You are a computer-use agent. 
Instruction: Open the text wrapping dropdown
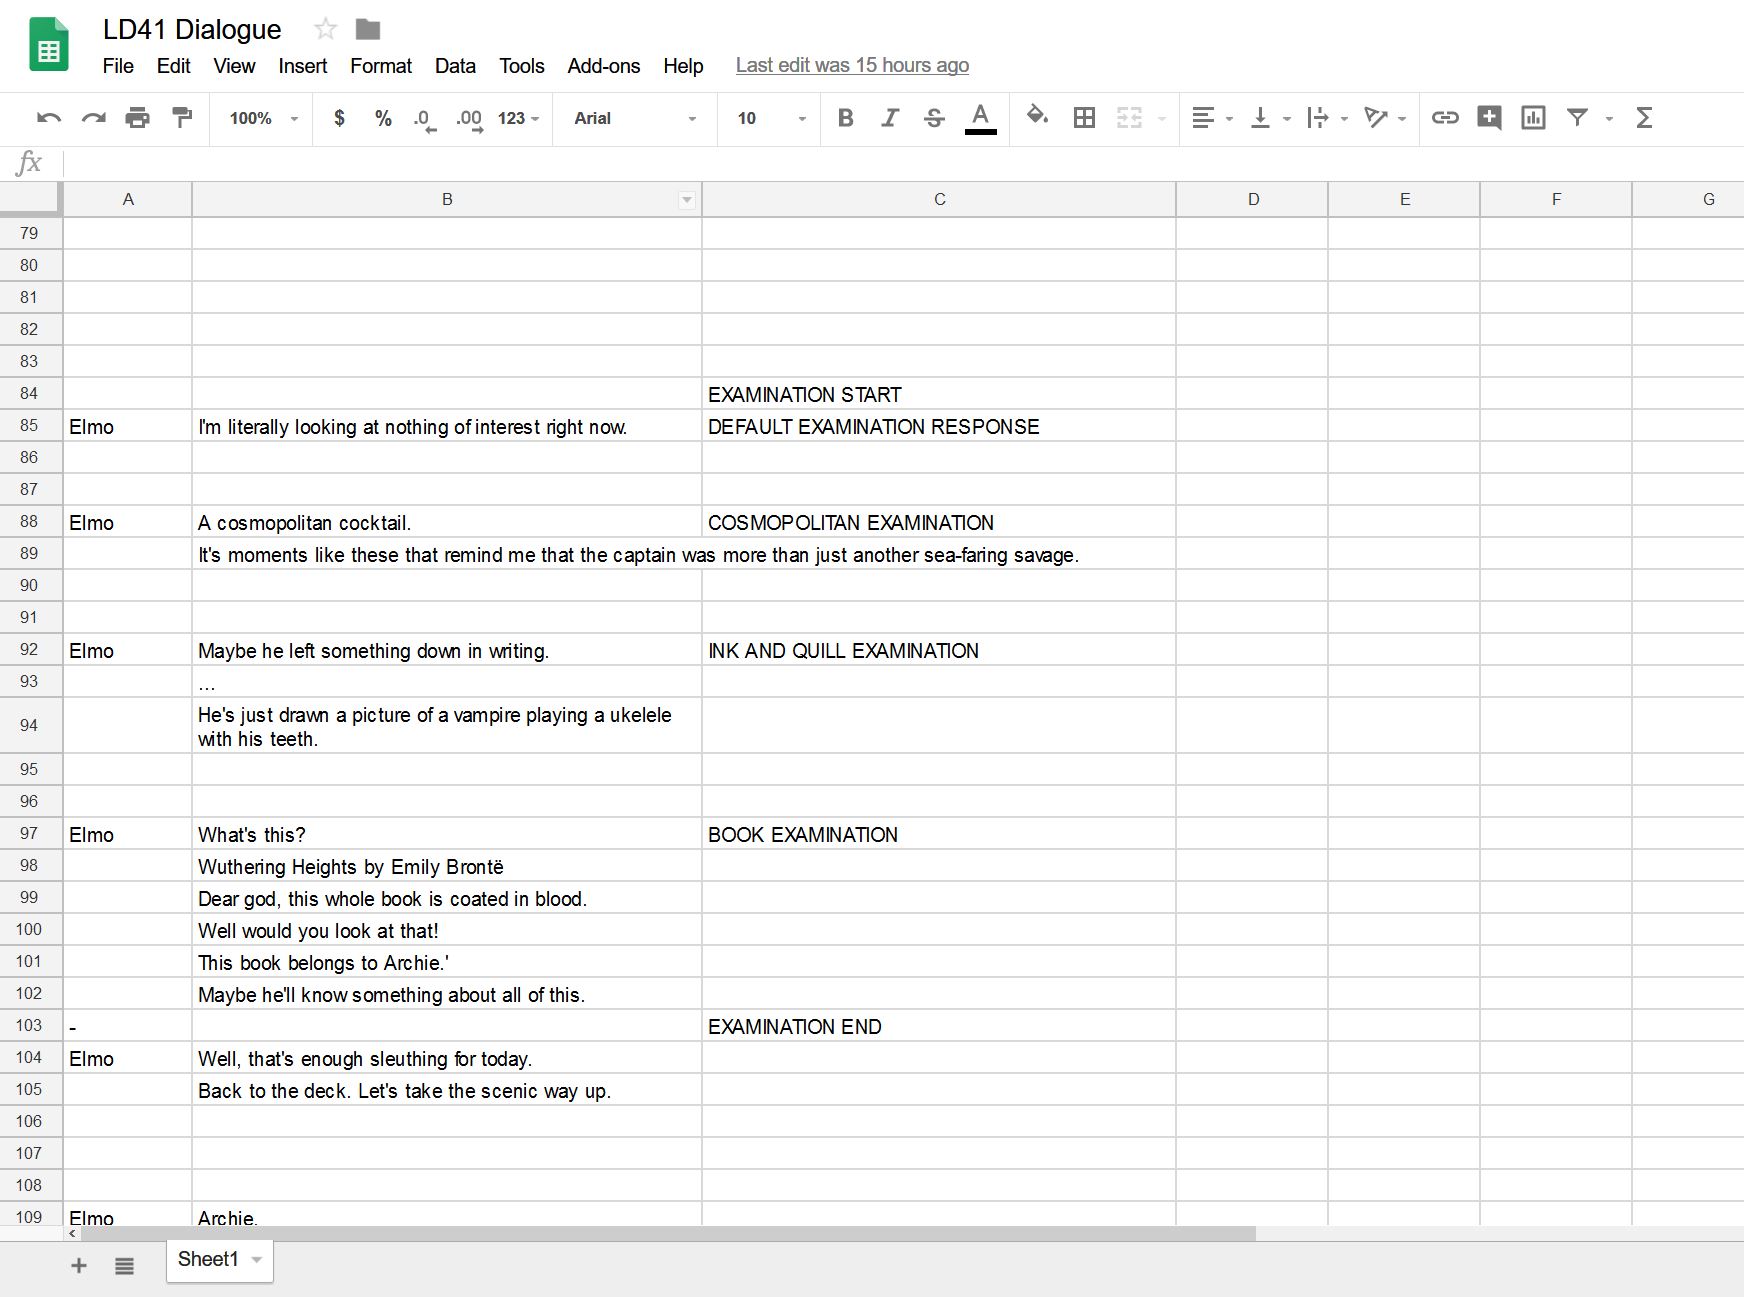pos(1328,118)
